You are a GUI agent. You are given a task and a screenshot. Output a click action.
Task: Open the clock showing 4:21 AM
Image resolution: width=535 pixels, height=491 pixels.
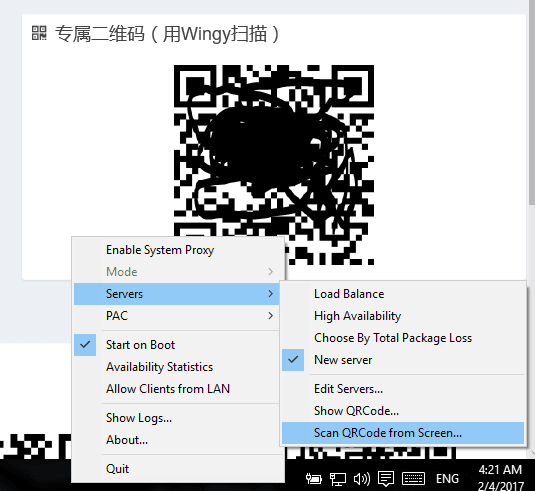click(x=500, y=478)
